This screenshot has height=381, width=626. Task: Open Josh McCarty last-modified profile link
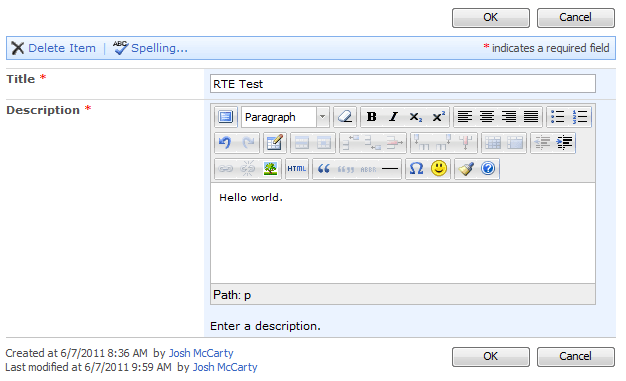(x=225, y=367)
